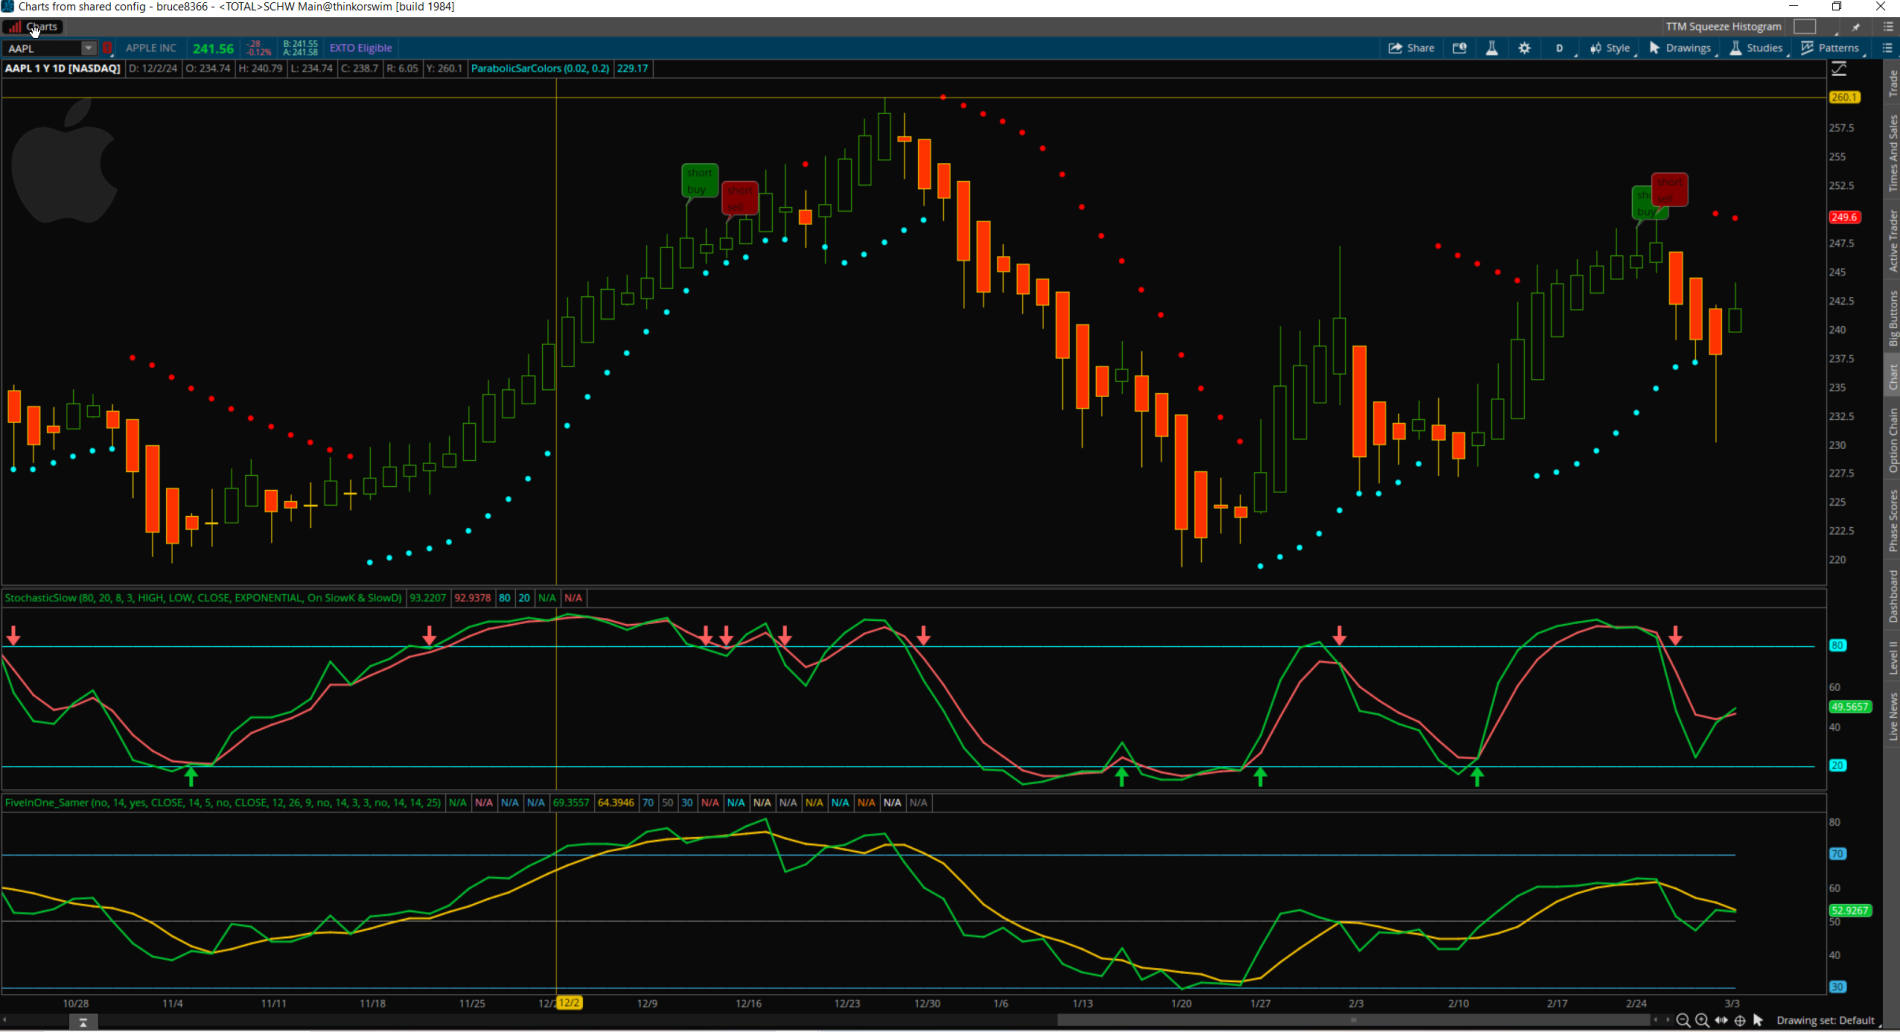
Task: Open the Option Chain side tab
Action: coord(1892,440)
